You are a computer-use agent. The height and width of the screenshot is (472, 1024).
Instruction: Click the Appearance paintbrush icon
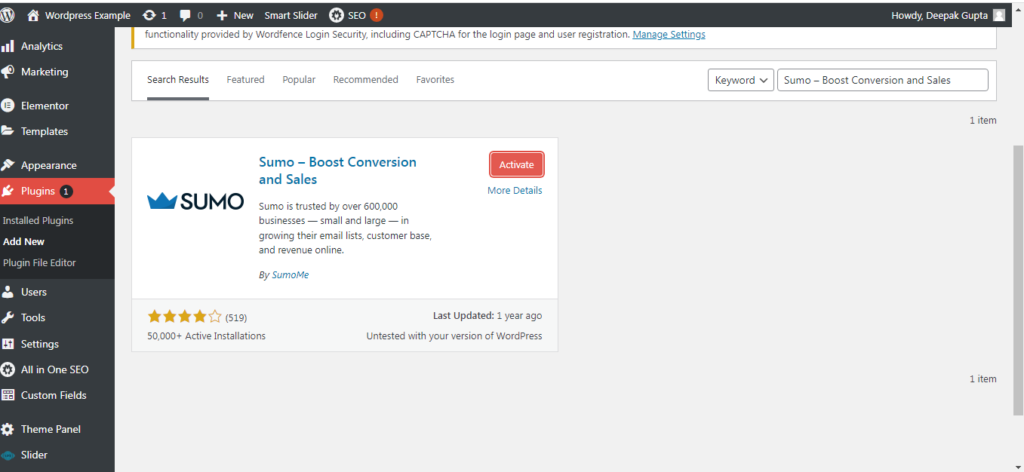[x=8, y=165]
